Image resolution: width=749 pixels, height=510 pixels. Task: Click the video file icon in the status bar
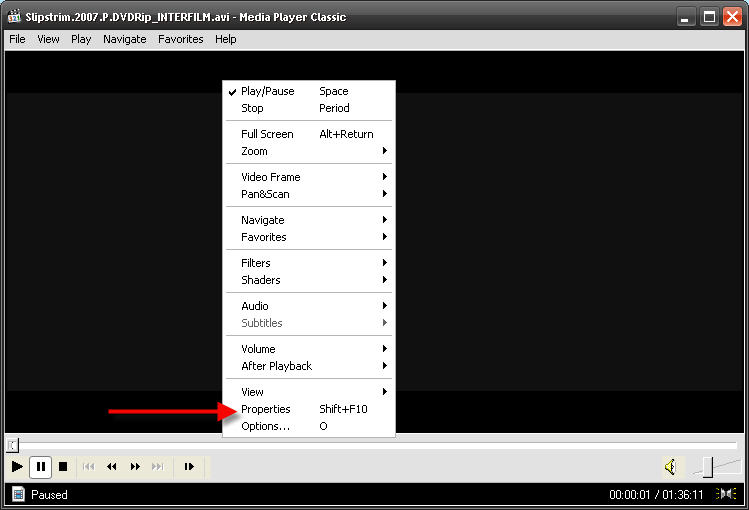point(18,494)
